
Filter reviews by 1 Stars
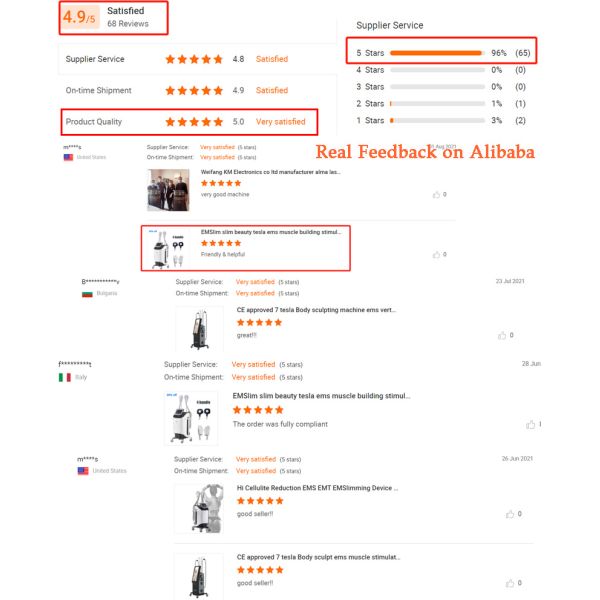(x=370, y=120)
